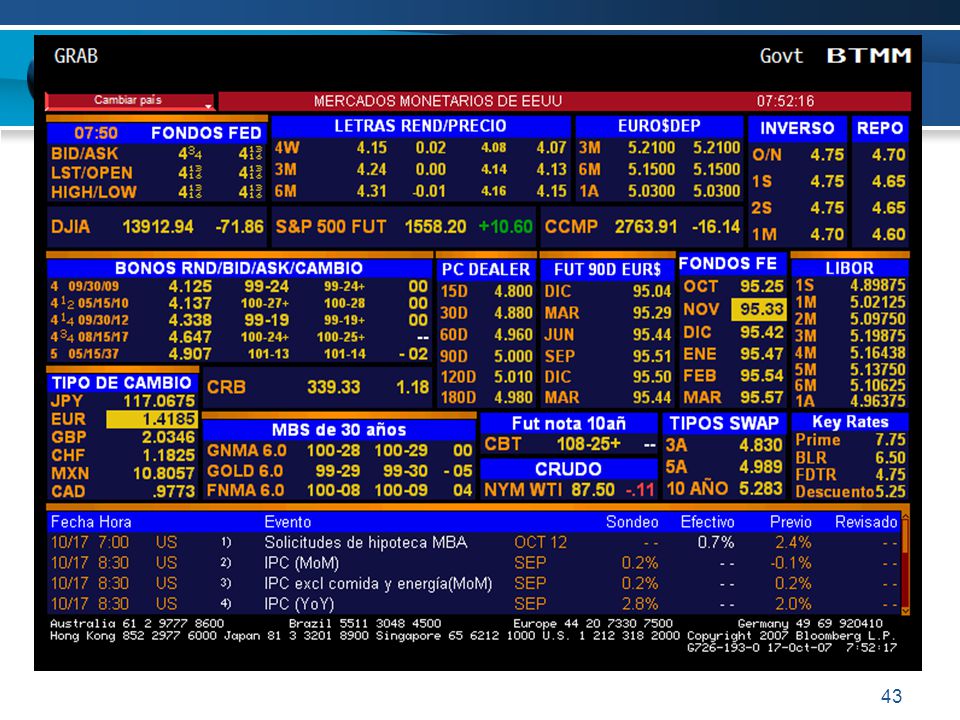Select the 09/30/09 bond row
The width and height of the screenshot is (960, 720).
[x=239, y=287]
